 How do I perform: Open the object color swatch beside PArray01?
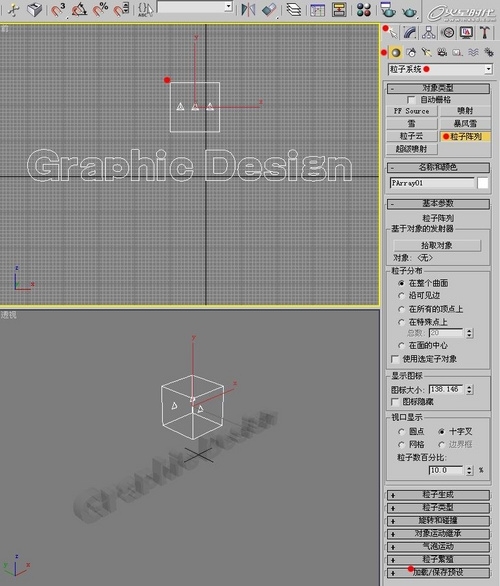click(483, 183)
